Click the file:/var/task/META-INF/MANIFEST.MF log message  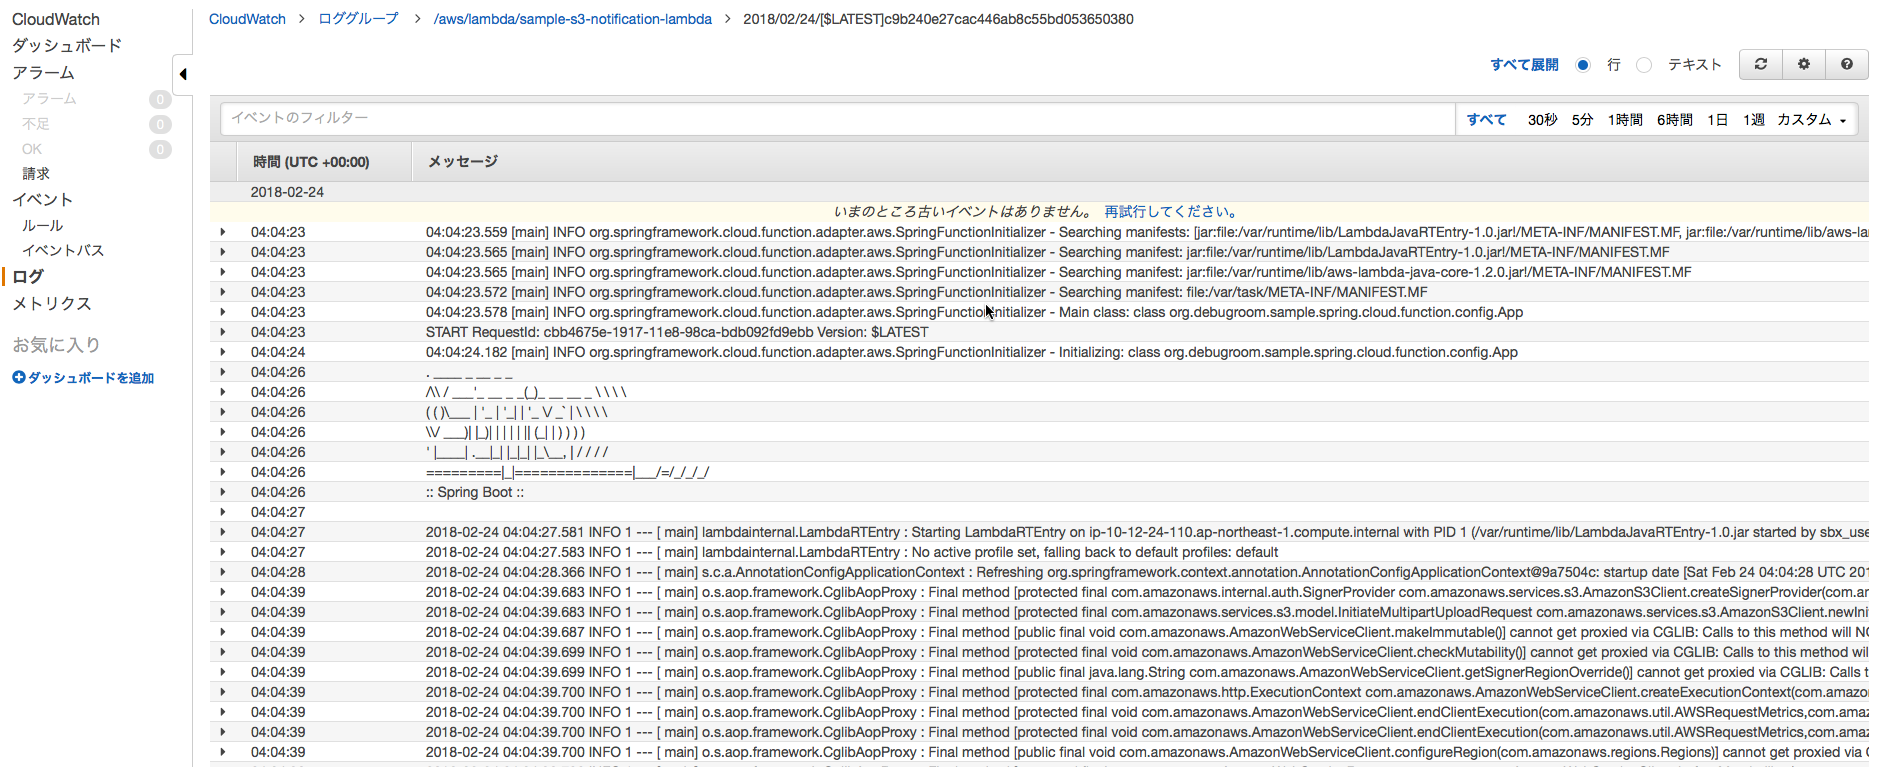coord(926,292)
